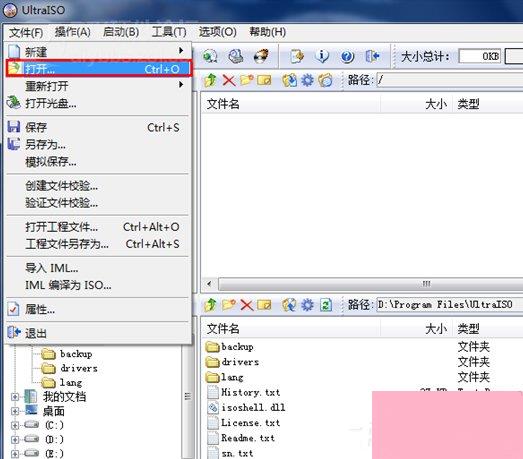The height and width of the screenshot is (459, 523).
Task: Select 工程文件另存为... menu entry
Action: (98, 244)
